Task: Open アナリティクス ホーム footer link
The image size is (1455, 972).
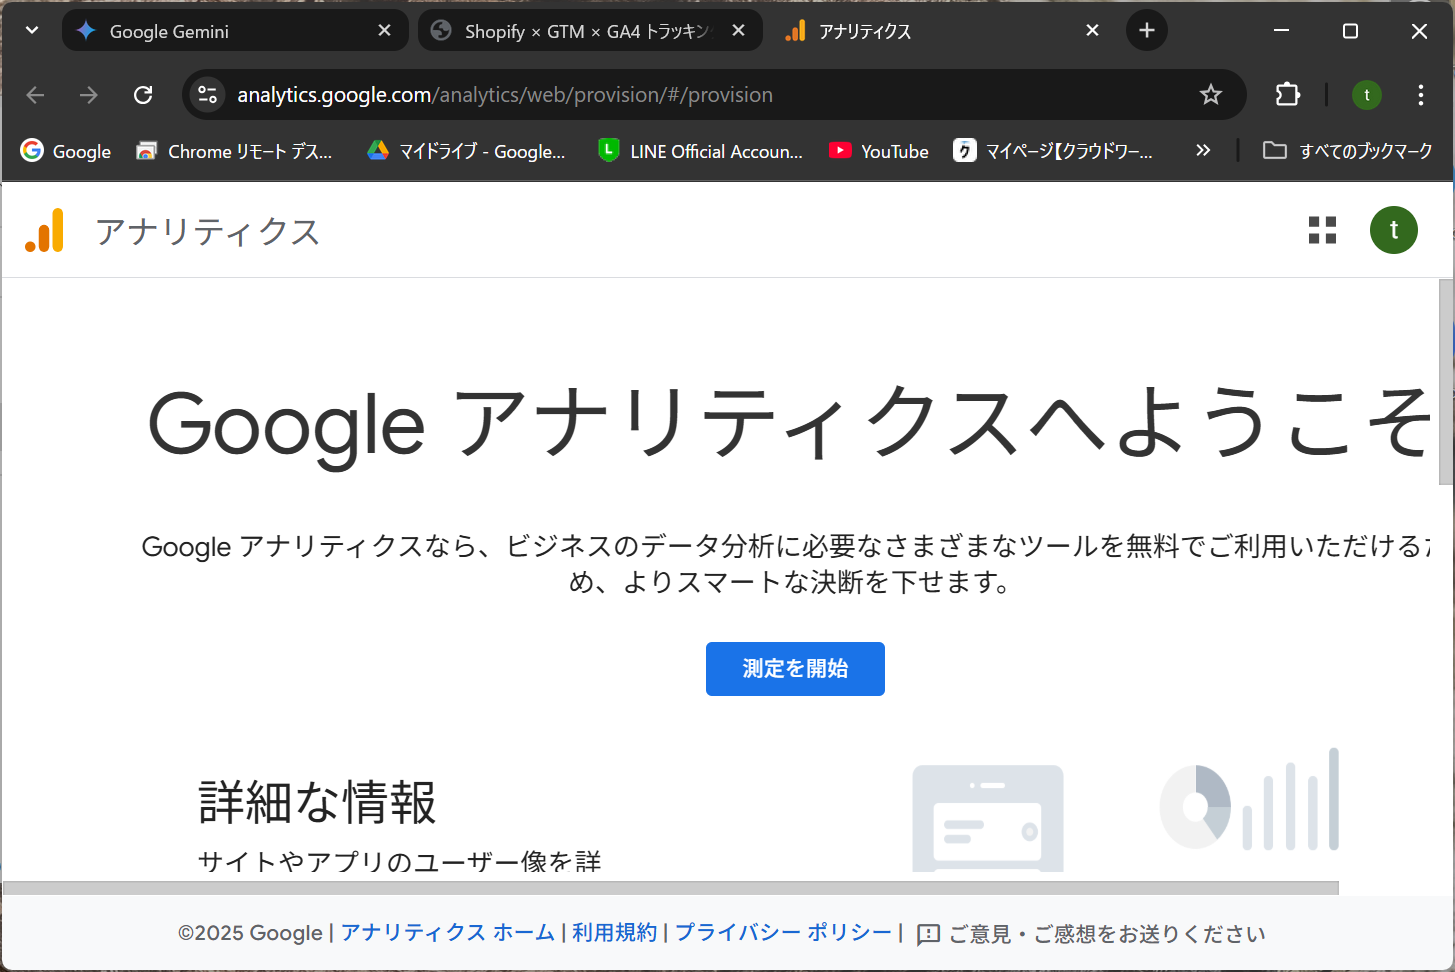Action: (x=448, y=933)
